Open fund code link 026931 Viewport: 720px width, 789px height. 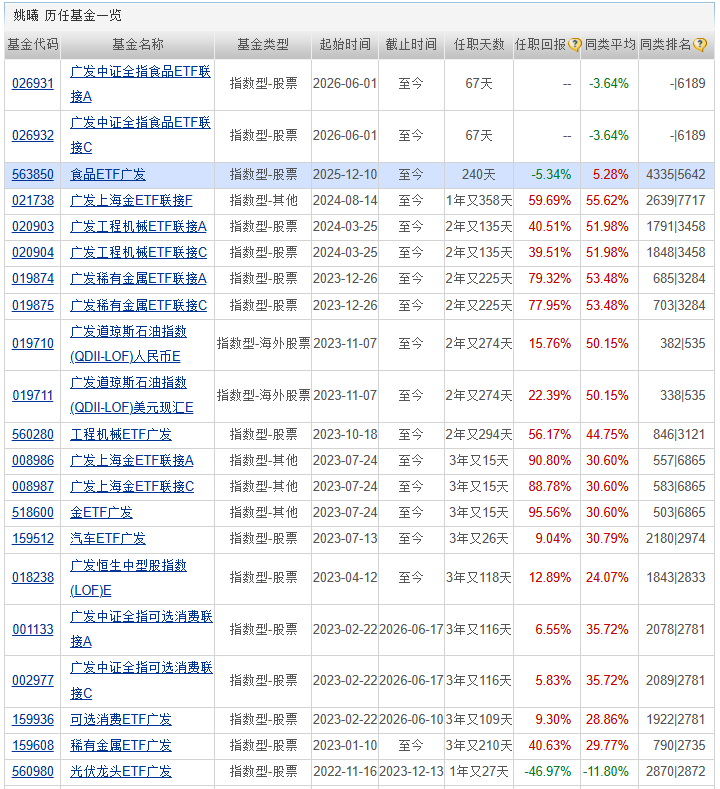click(x=33, y=84)
